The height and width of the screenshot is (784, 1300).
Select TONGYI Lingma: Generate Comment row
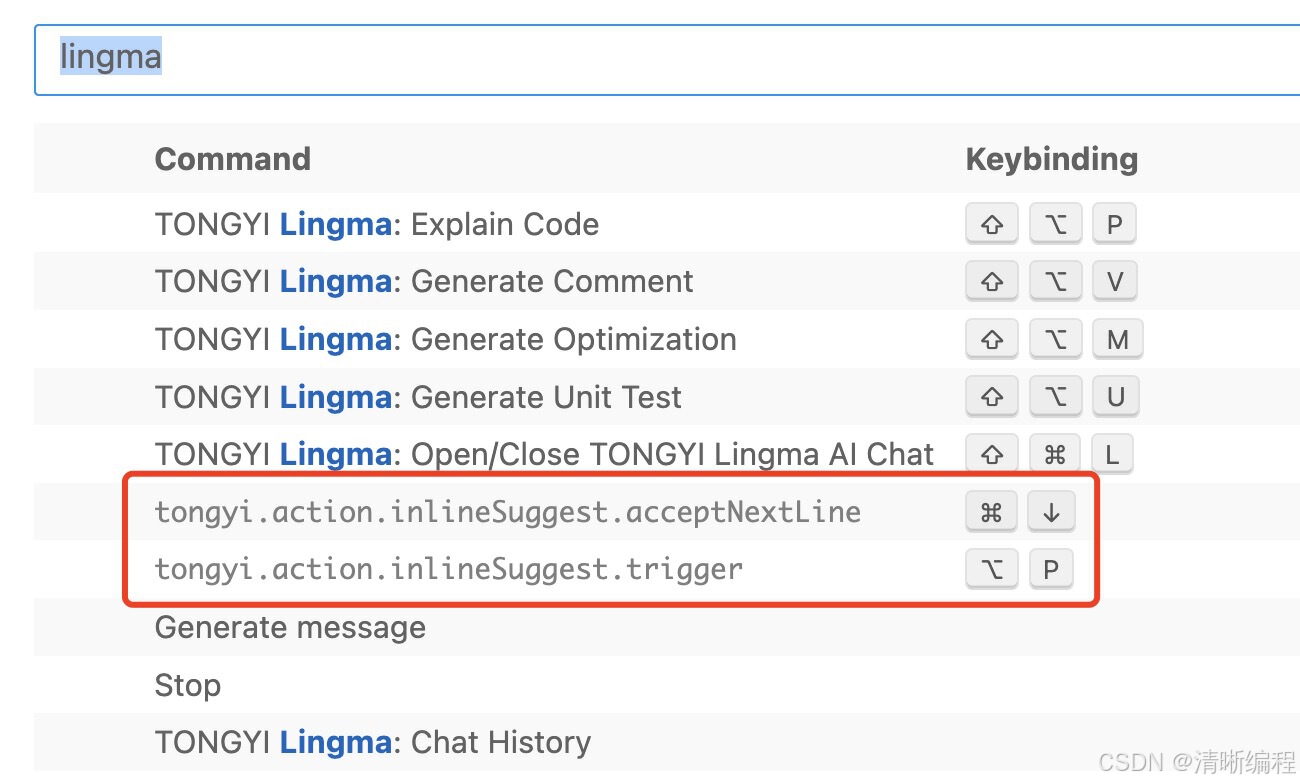tap(667, 282)
